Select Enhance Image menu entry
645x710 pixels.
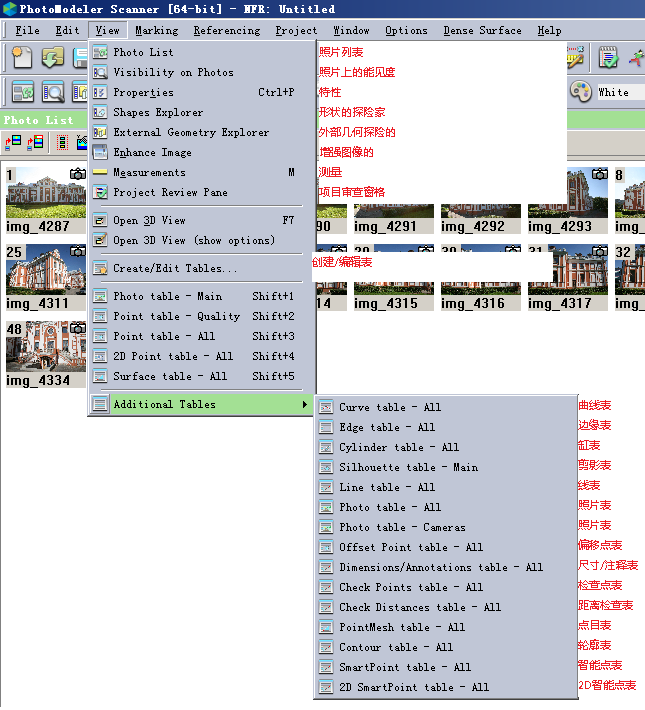coord(202,152)
